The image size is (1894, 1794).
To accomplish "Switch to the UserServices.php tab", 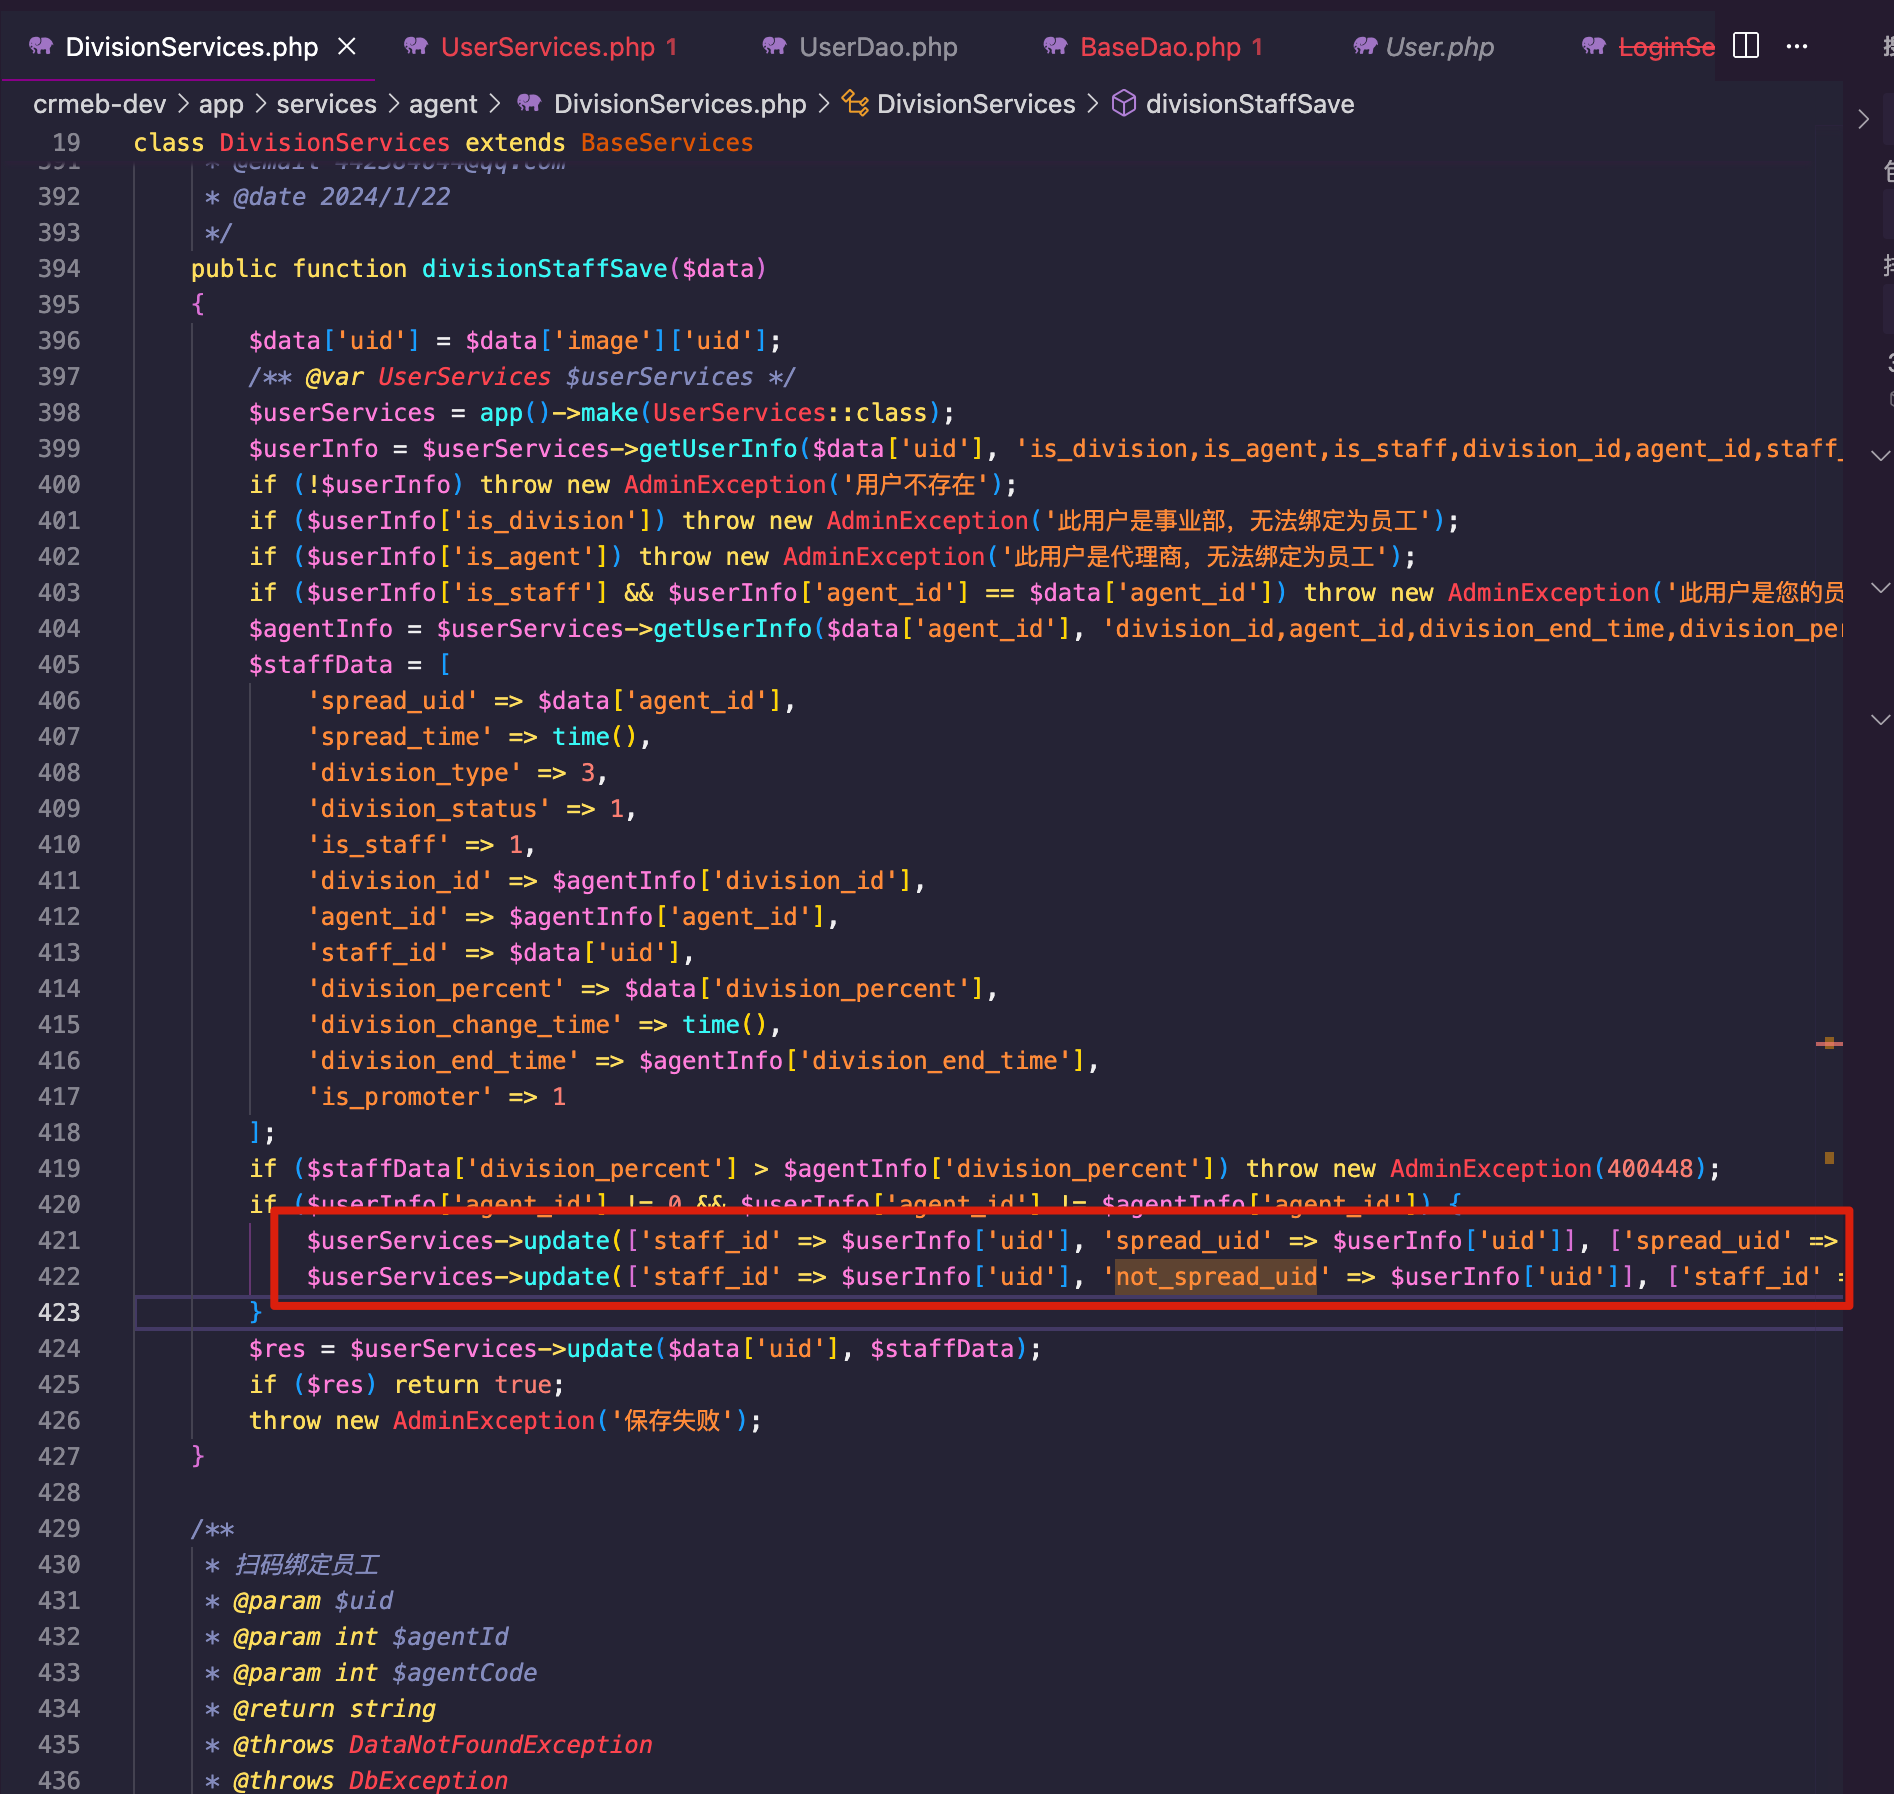I will tap(547, 47).
